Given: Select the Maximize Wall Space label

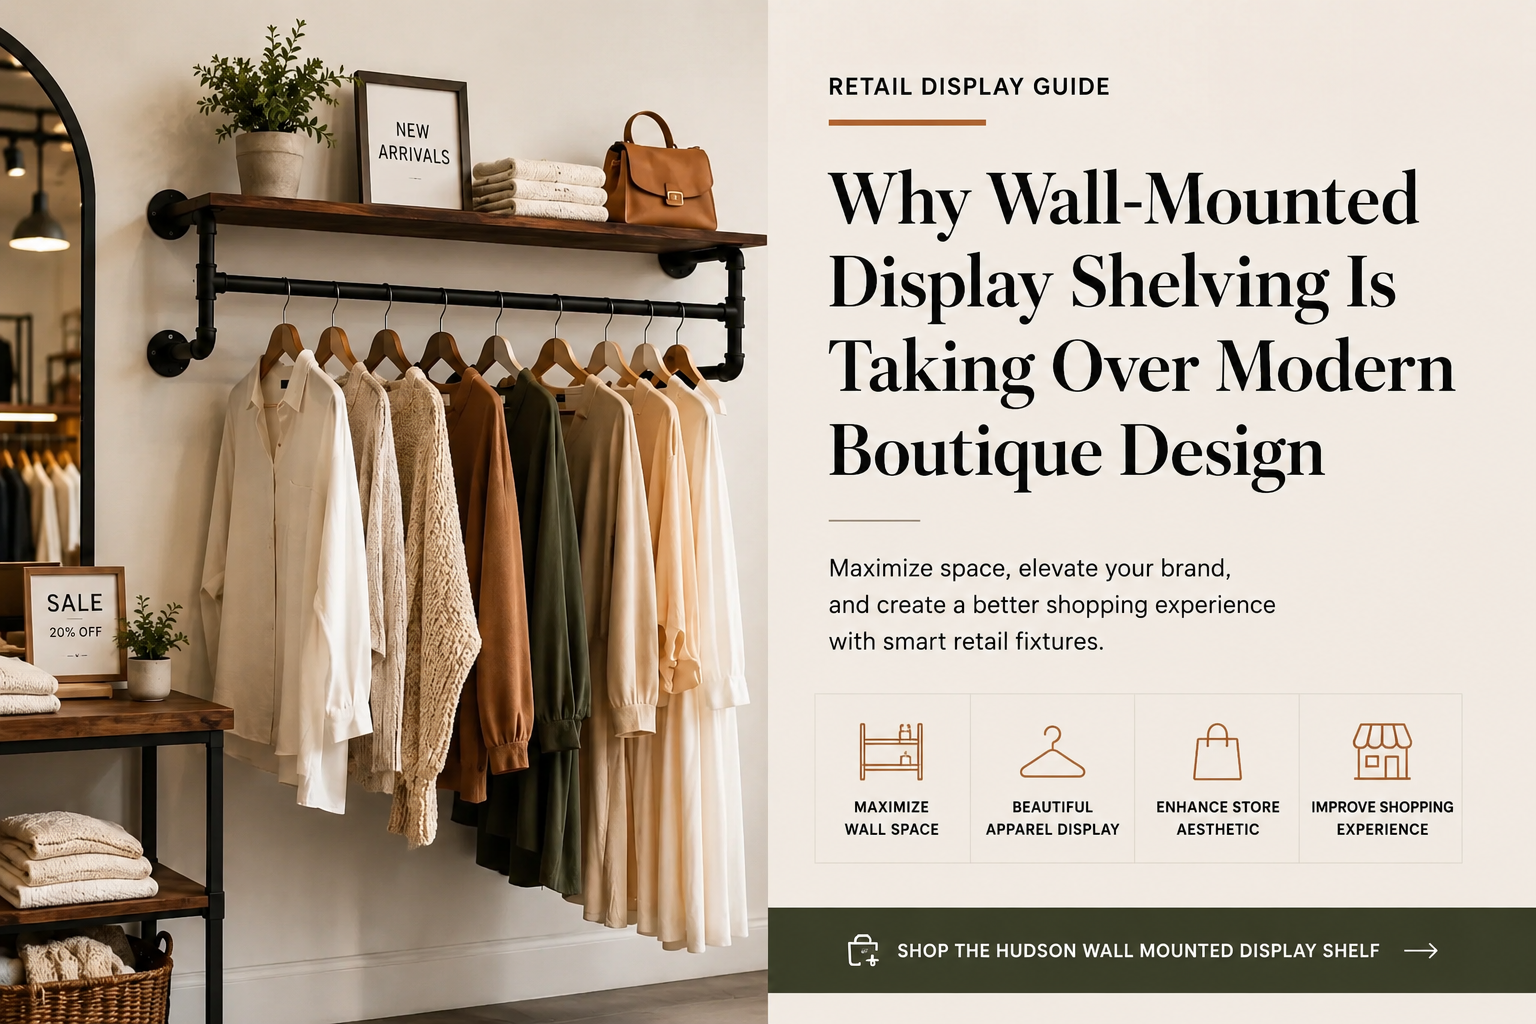Looking at the screenshot, I should pyautogui.click(x=892, y=818).
